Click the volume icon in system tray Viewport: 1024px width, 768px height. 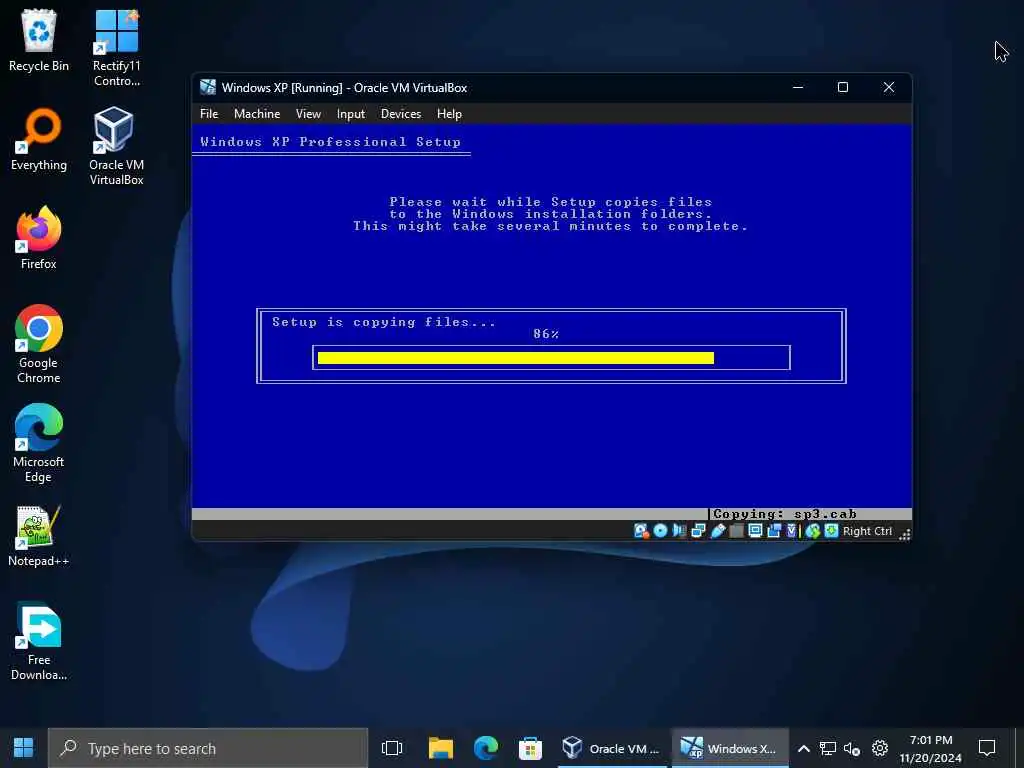point(852,748)
